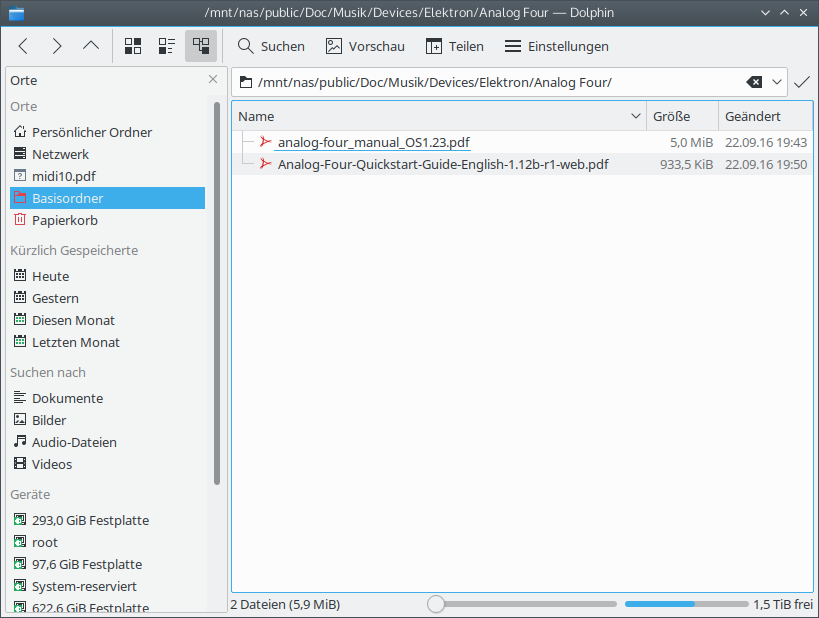The image size is (819, 618).
Task: Open the Einstellungen menu
Action: [557, 46]
